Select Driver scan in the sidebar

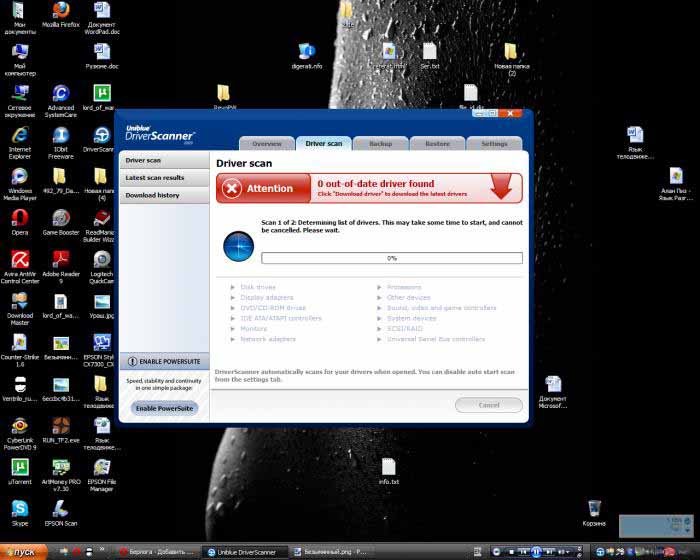[164, 160]
